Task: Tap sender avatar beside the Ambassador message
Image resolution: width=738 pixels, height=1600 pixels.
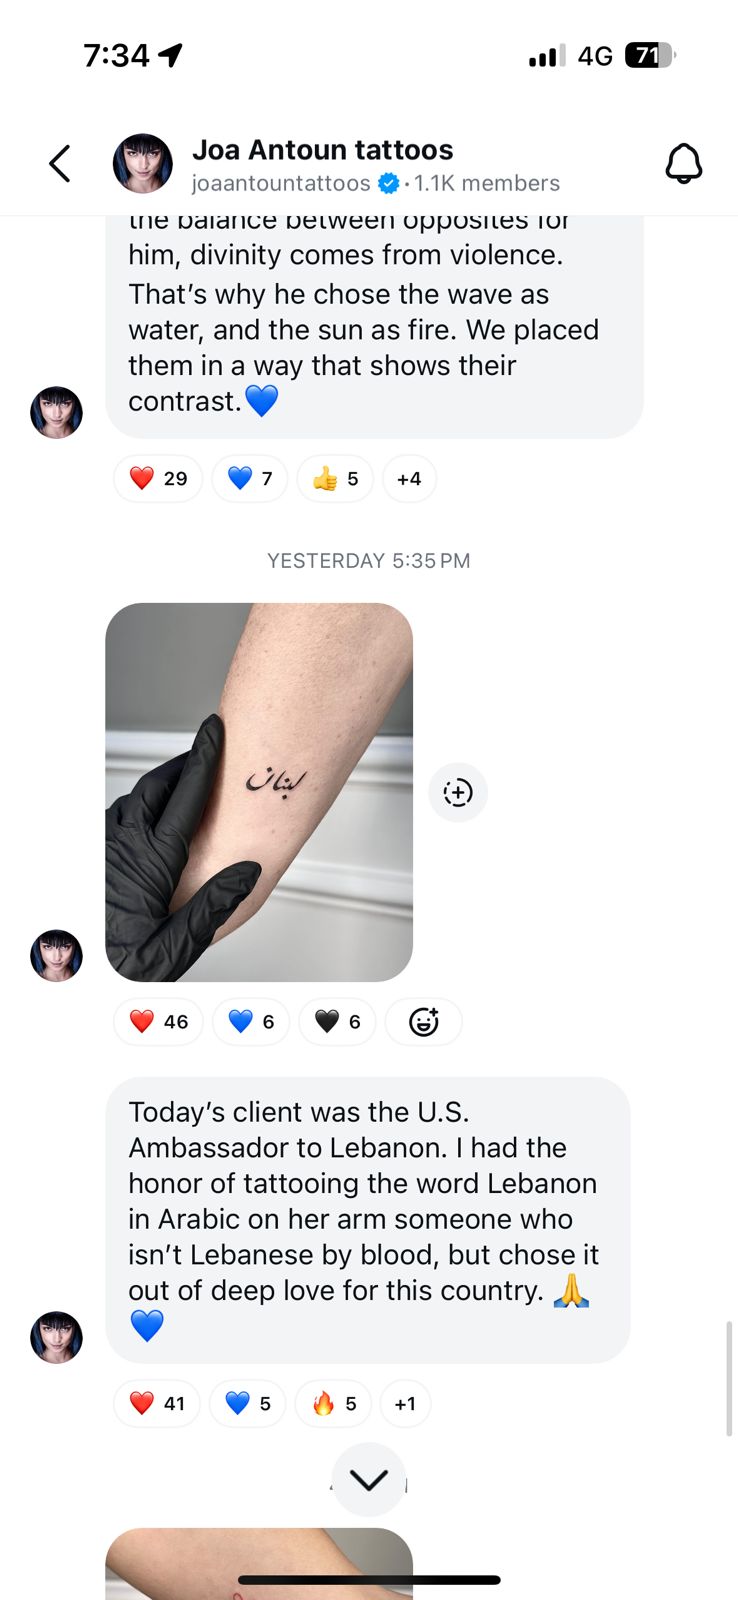Action: click(57, 1338)
